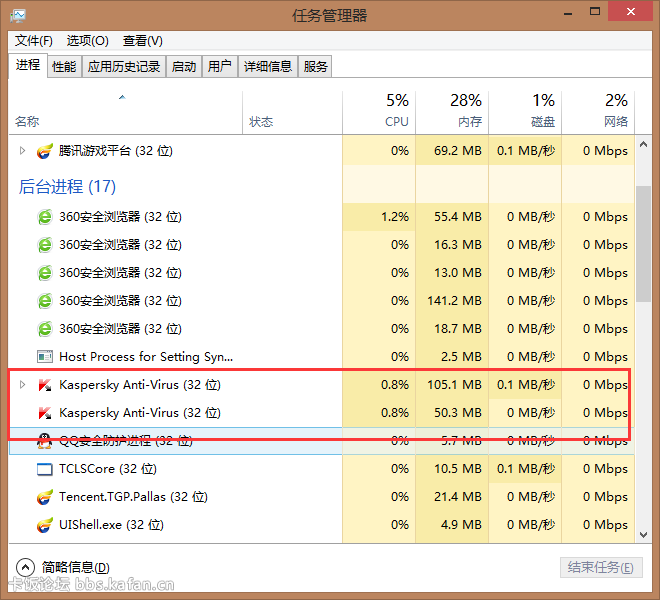The height and width of the screenshot is (600, 660).
Task: Click the 后台进程 (17) group heading
Action: pos(67,187)
